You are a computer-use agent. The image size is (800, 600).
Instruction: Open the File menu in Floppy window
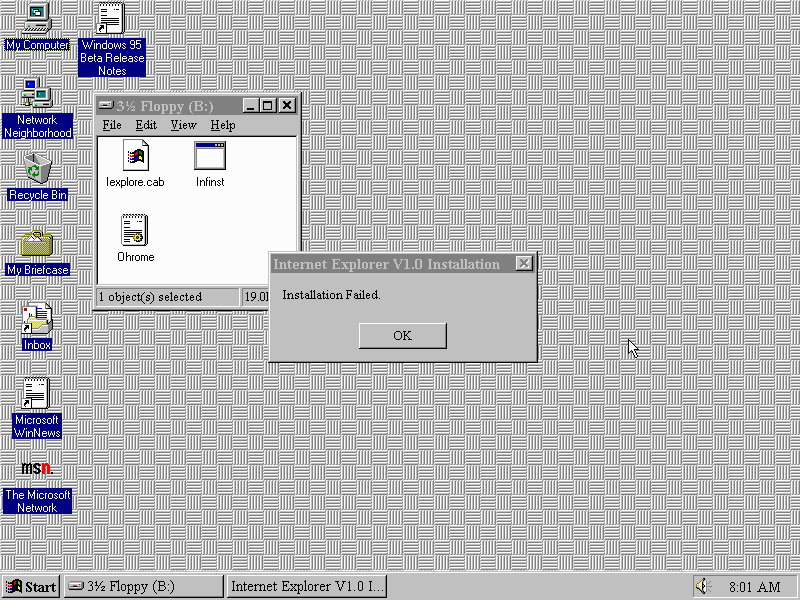pos(112,125)
